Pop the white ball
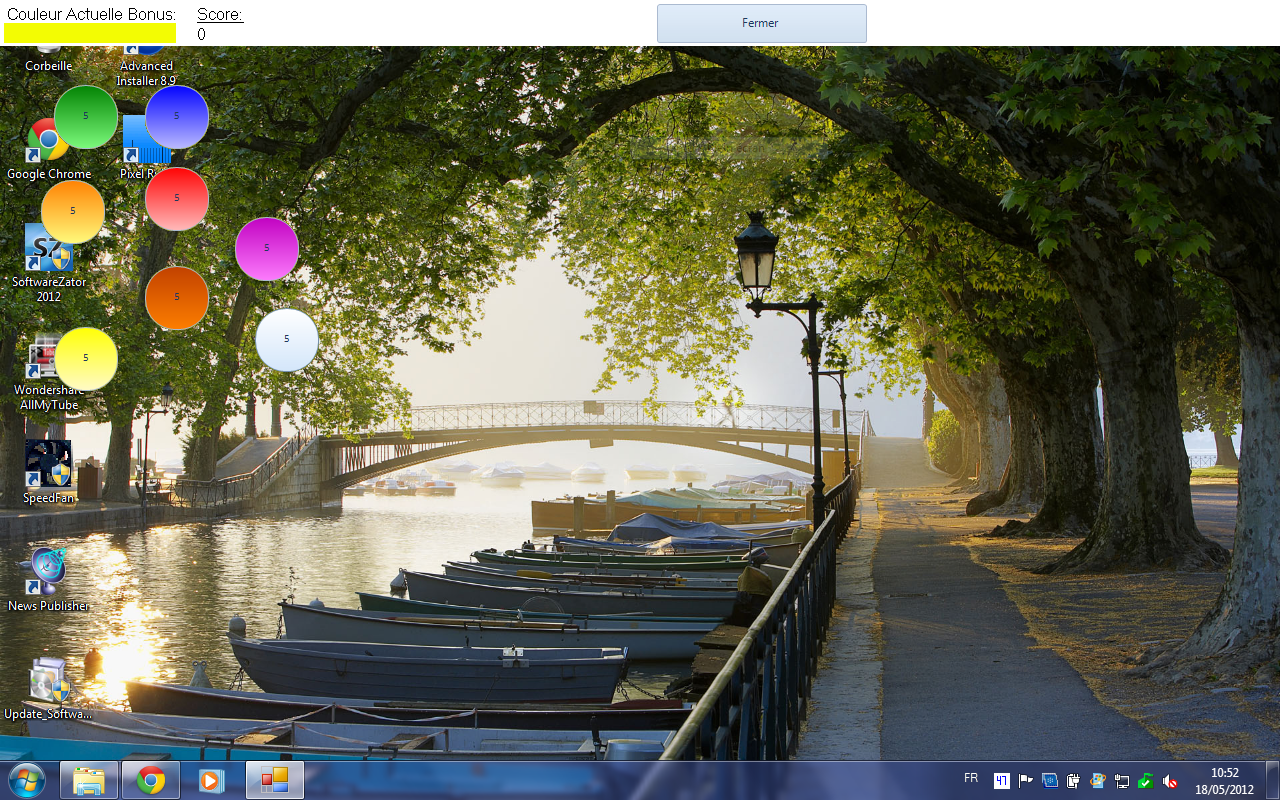This screenshot has width=1280, height=800. click(287, 340)
